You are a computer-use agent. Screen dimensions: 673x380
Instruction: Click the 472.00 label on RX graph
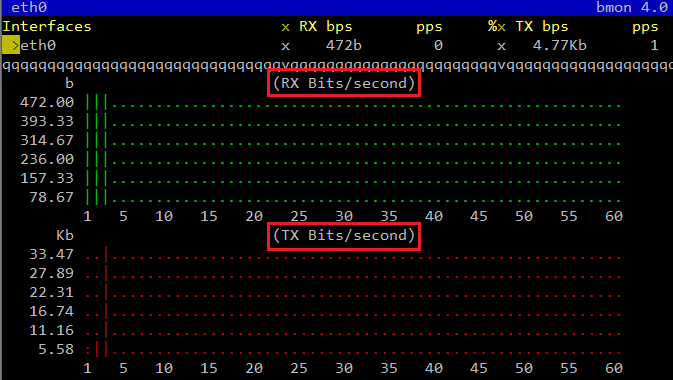tap(47, 102)
